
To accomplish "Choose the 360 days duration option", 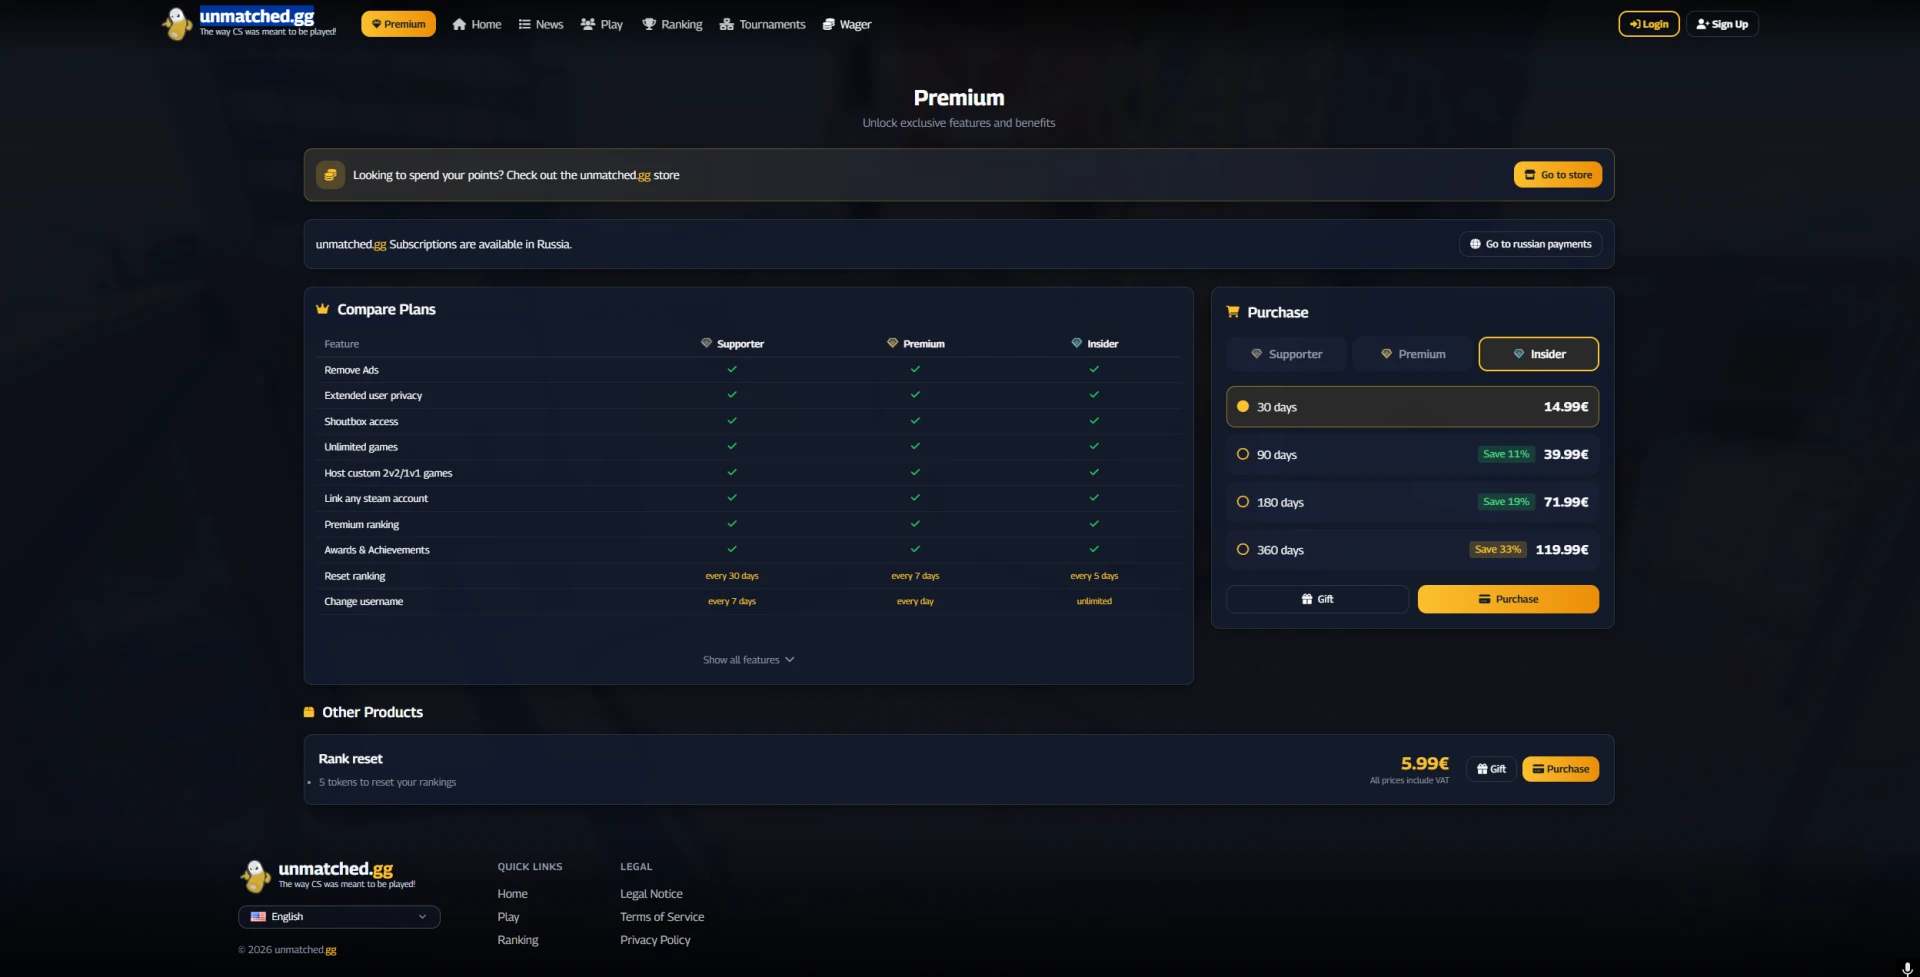I will [x=1413, y=550].
